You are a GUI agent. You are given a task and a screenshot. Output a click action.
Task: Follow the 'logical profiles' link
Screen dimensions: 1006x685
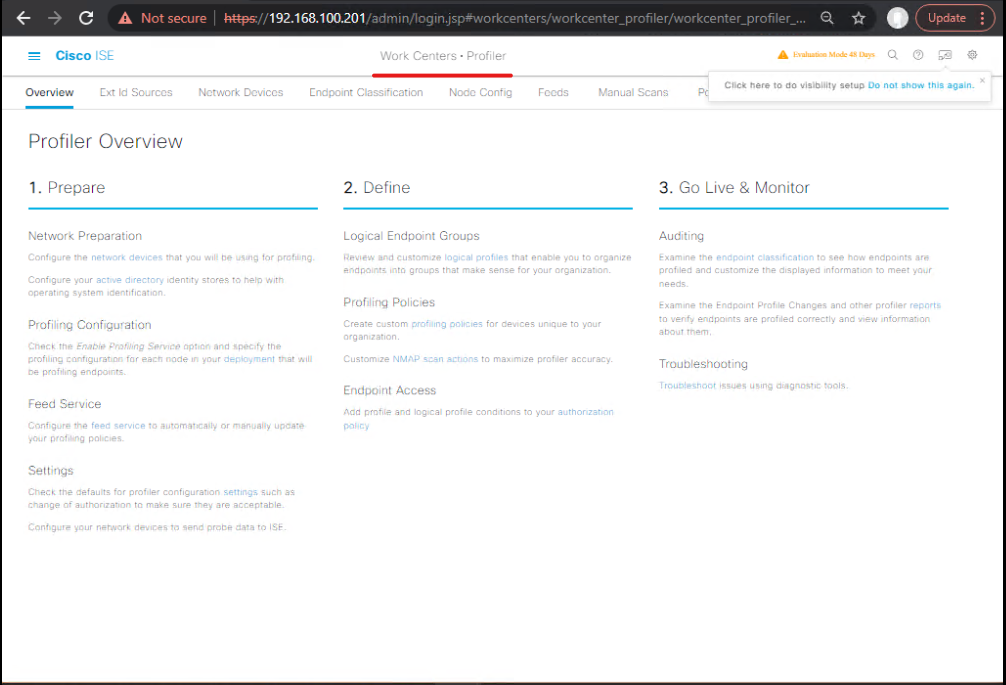[x=476, y=258]
